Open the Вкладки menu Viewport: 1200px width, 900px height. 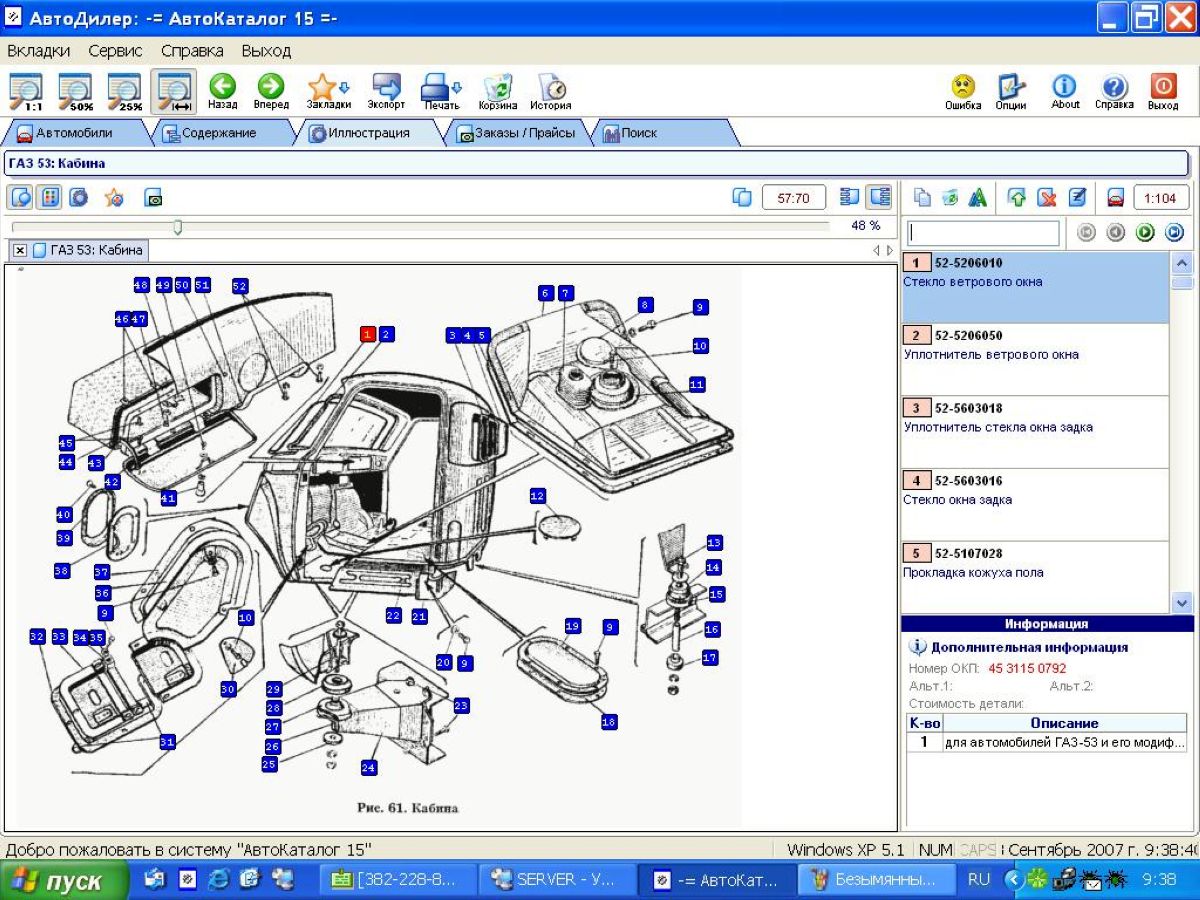(38, 50)
